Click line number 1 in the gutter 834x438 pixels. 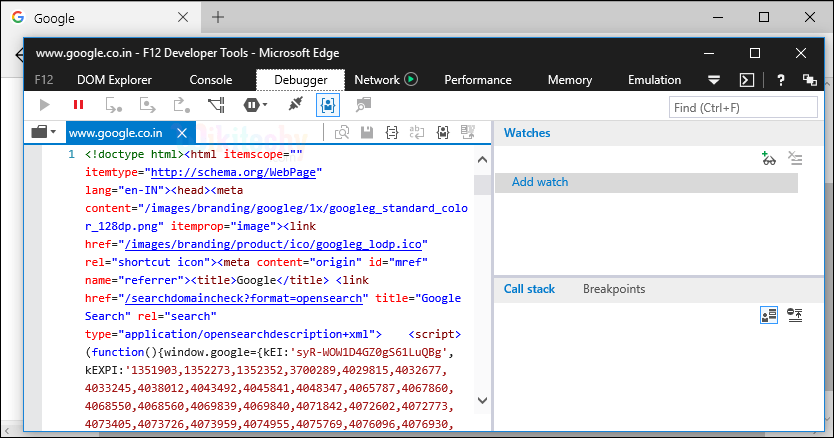point(71,154)
